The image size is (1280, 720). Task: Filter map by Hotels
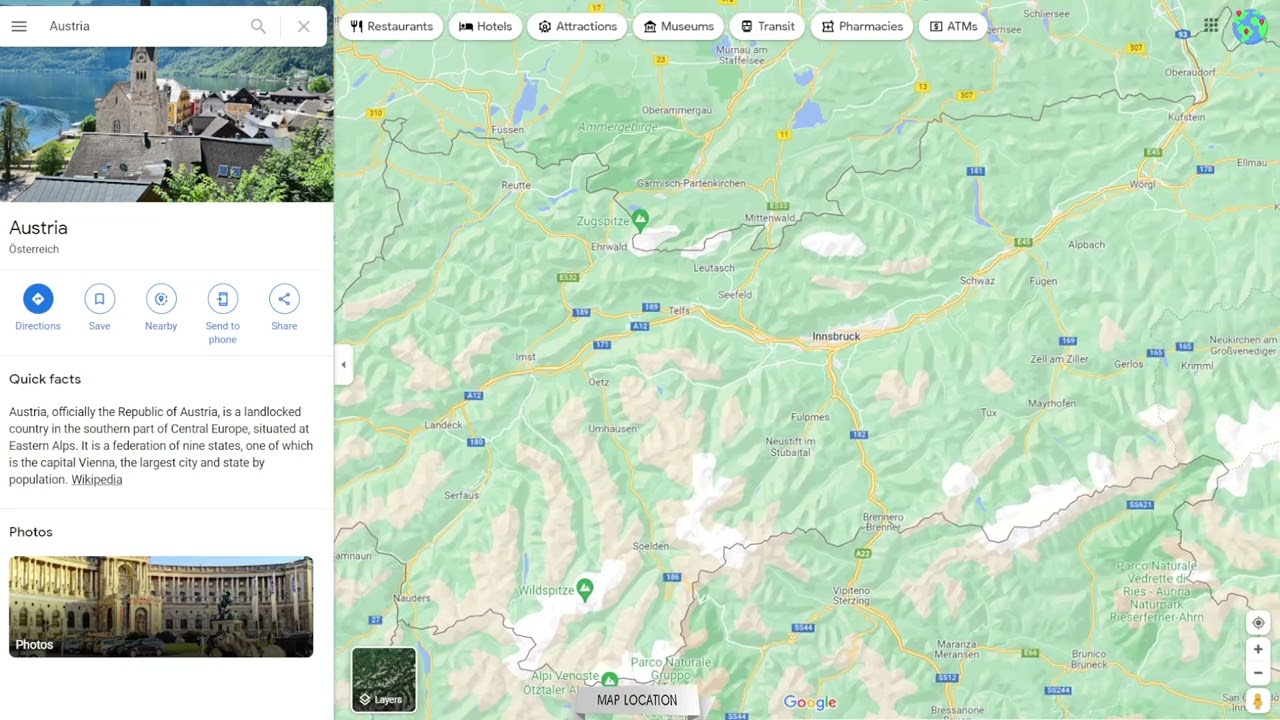click(485, 27)
